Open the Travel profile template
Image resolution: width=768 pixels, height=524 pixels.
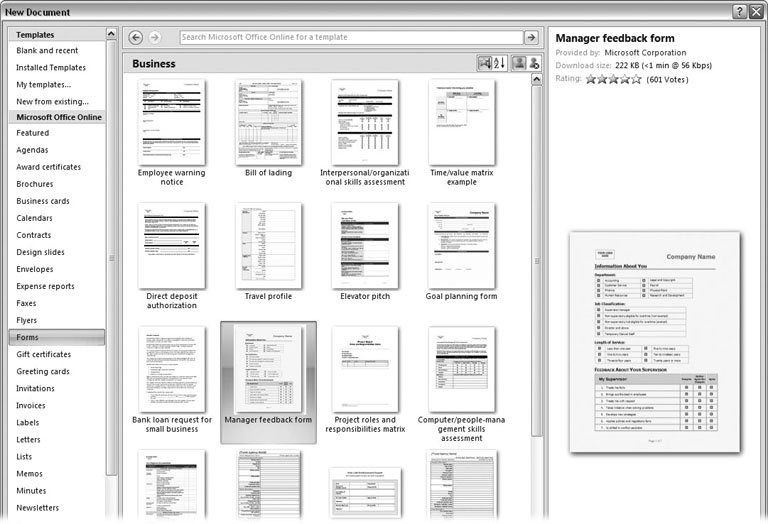268,252
